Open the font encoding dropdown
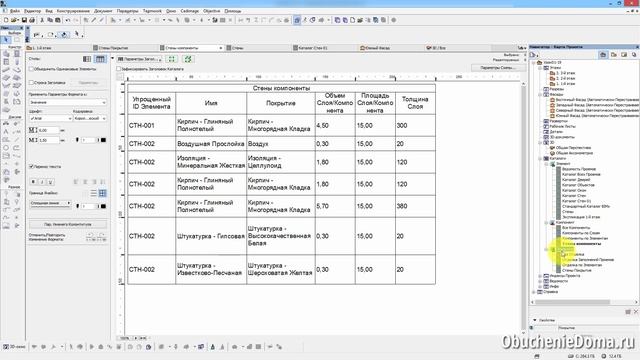640x360 pixels. click(x=90, y=118)
